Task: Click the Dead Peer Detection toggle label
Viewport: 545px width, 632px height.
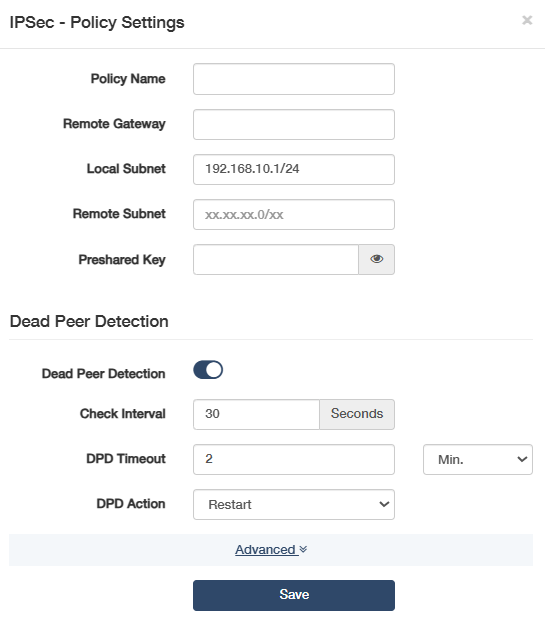Action: 104,374
